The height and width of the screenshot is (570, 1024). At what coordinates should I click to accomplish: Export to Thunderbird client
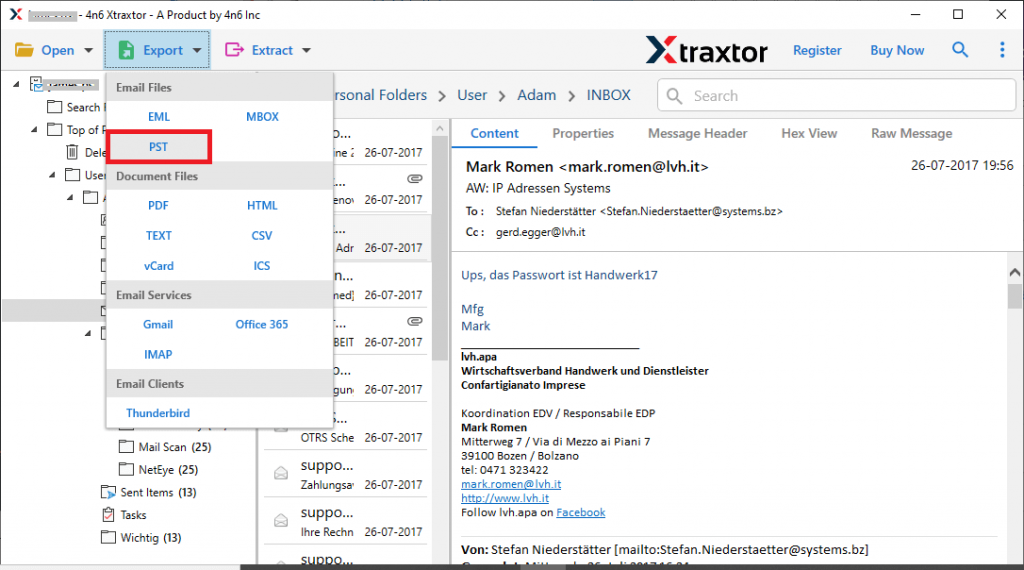(158, 413)
